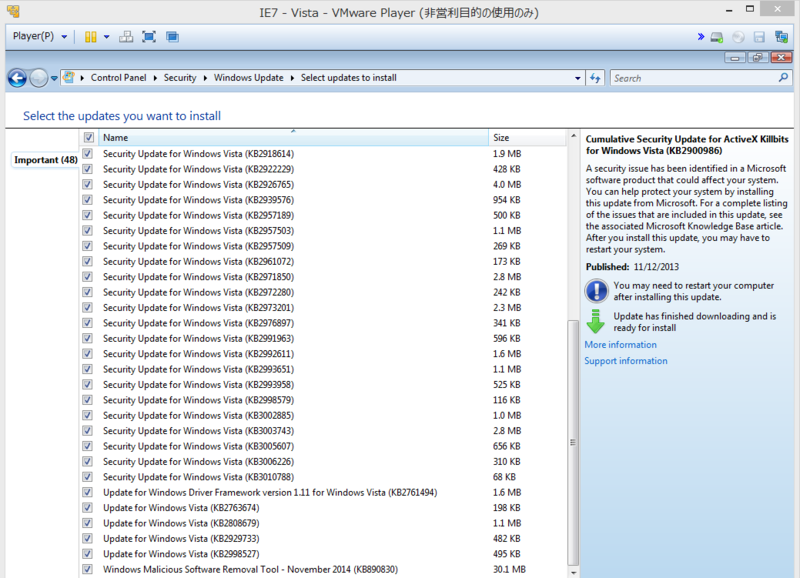
Task: Open the Support information link
Action: (626, 361)
